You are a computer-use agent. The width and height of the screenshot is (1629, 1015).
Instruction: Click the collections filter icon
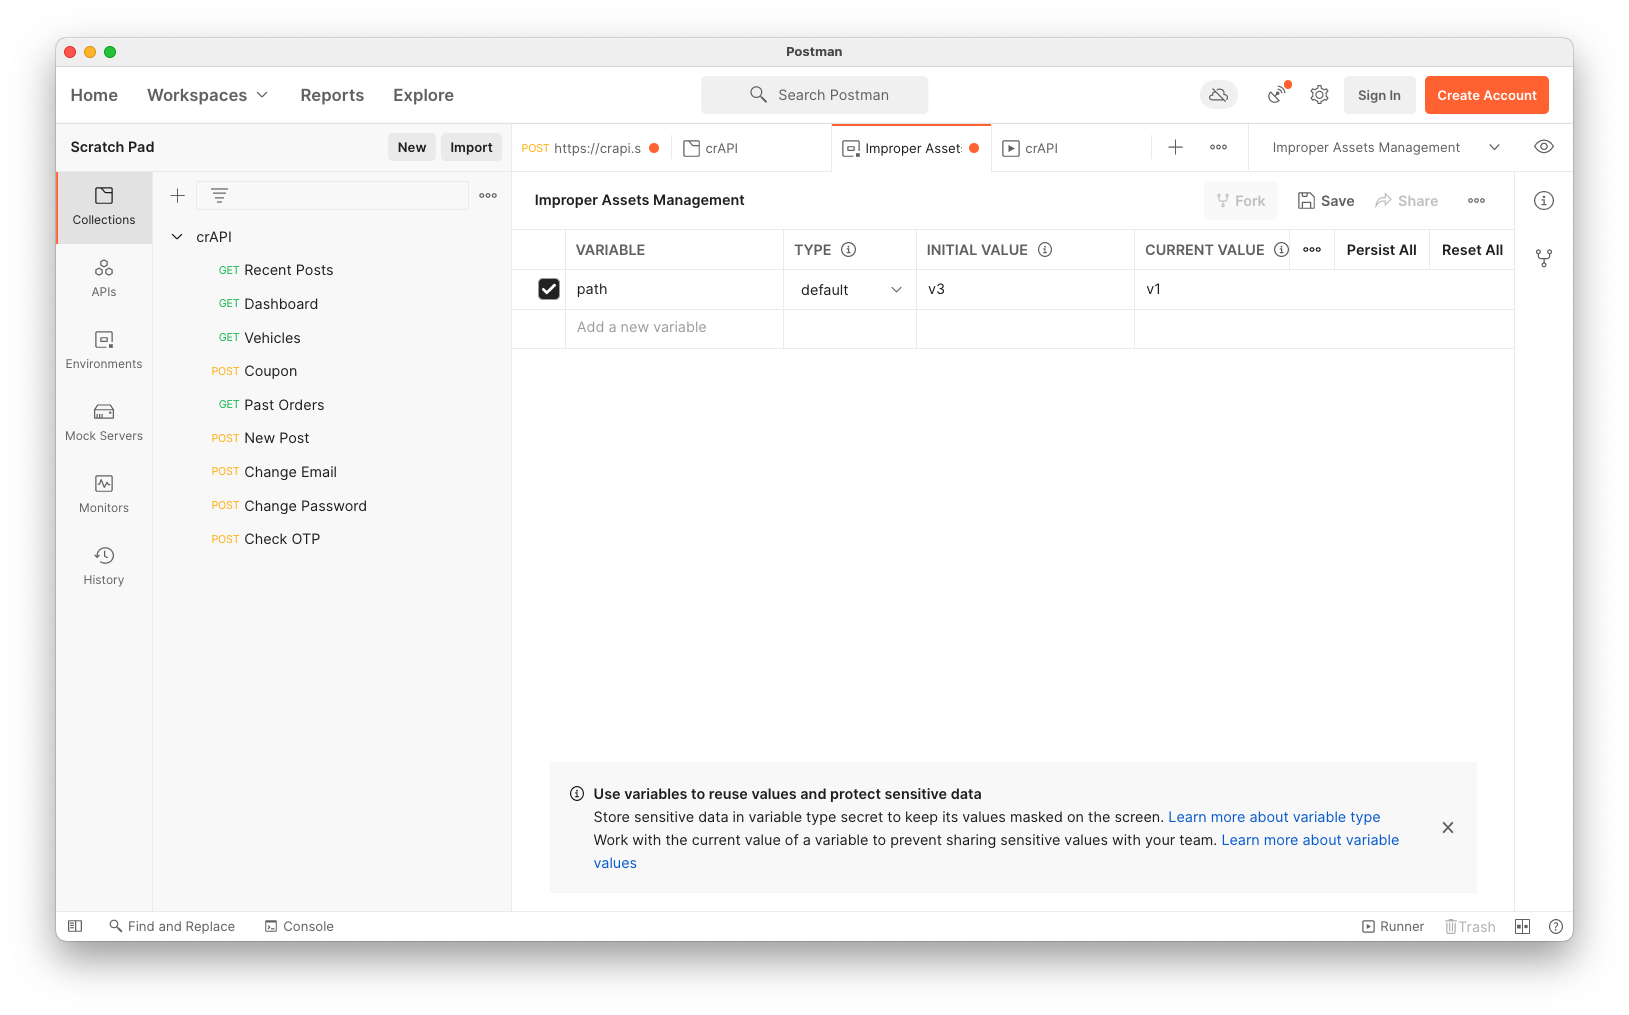(x=219, y=196)
